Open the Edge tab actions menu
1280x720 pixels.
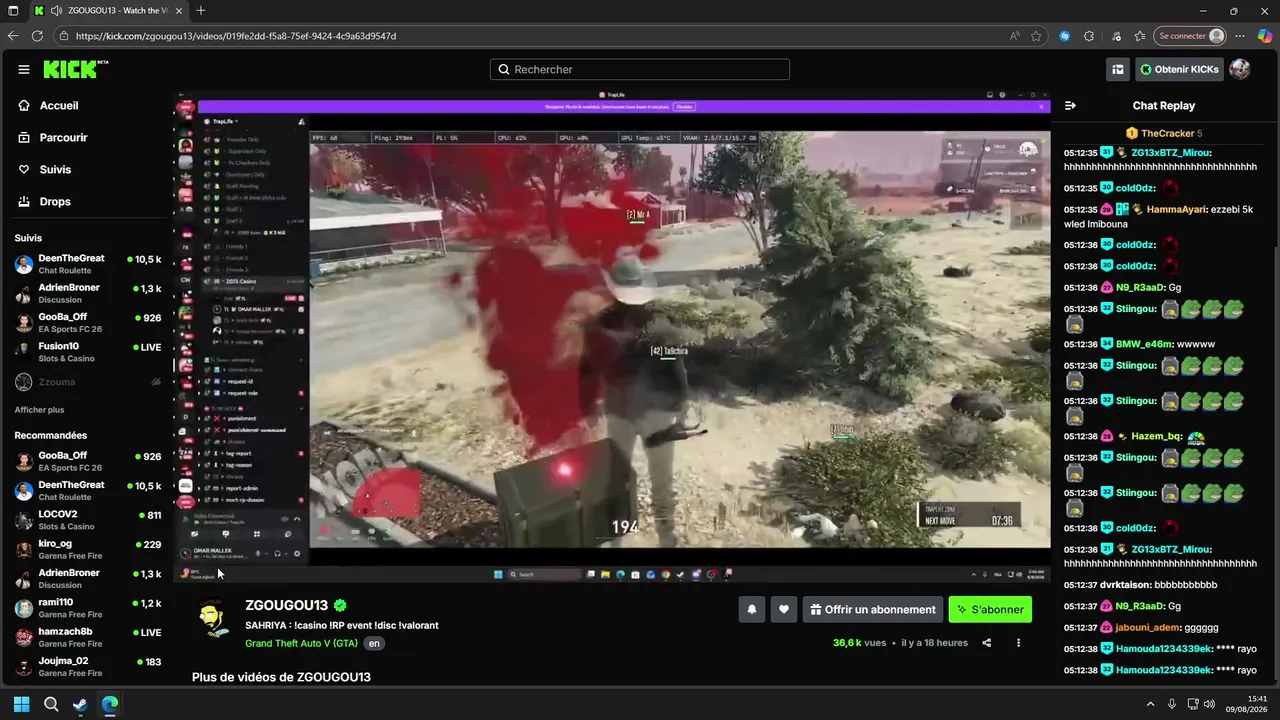tap(13, 11)
